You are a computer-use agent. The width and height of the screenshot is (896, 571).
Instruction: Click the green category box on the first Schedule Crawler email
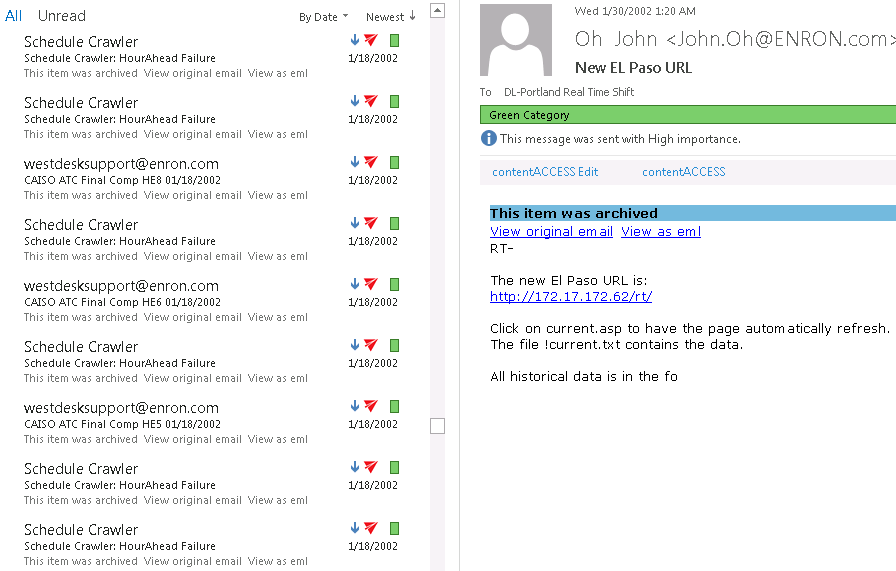pos(394,41)
